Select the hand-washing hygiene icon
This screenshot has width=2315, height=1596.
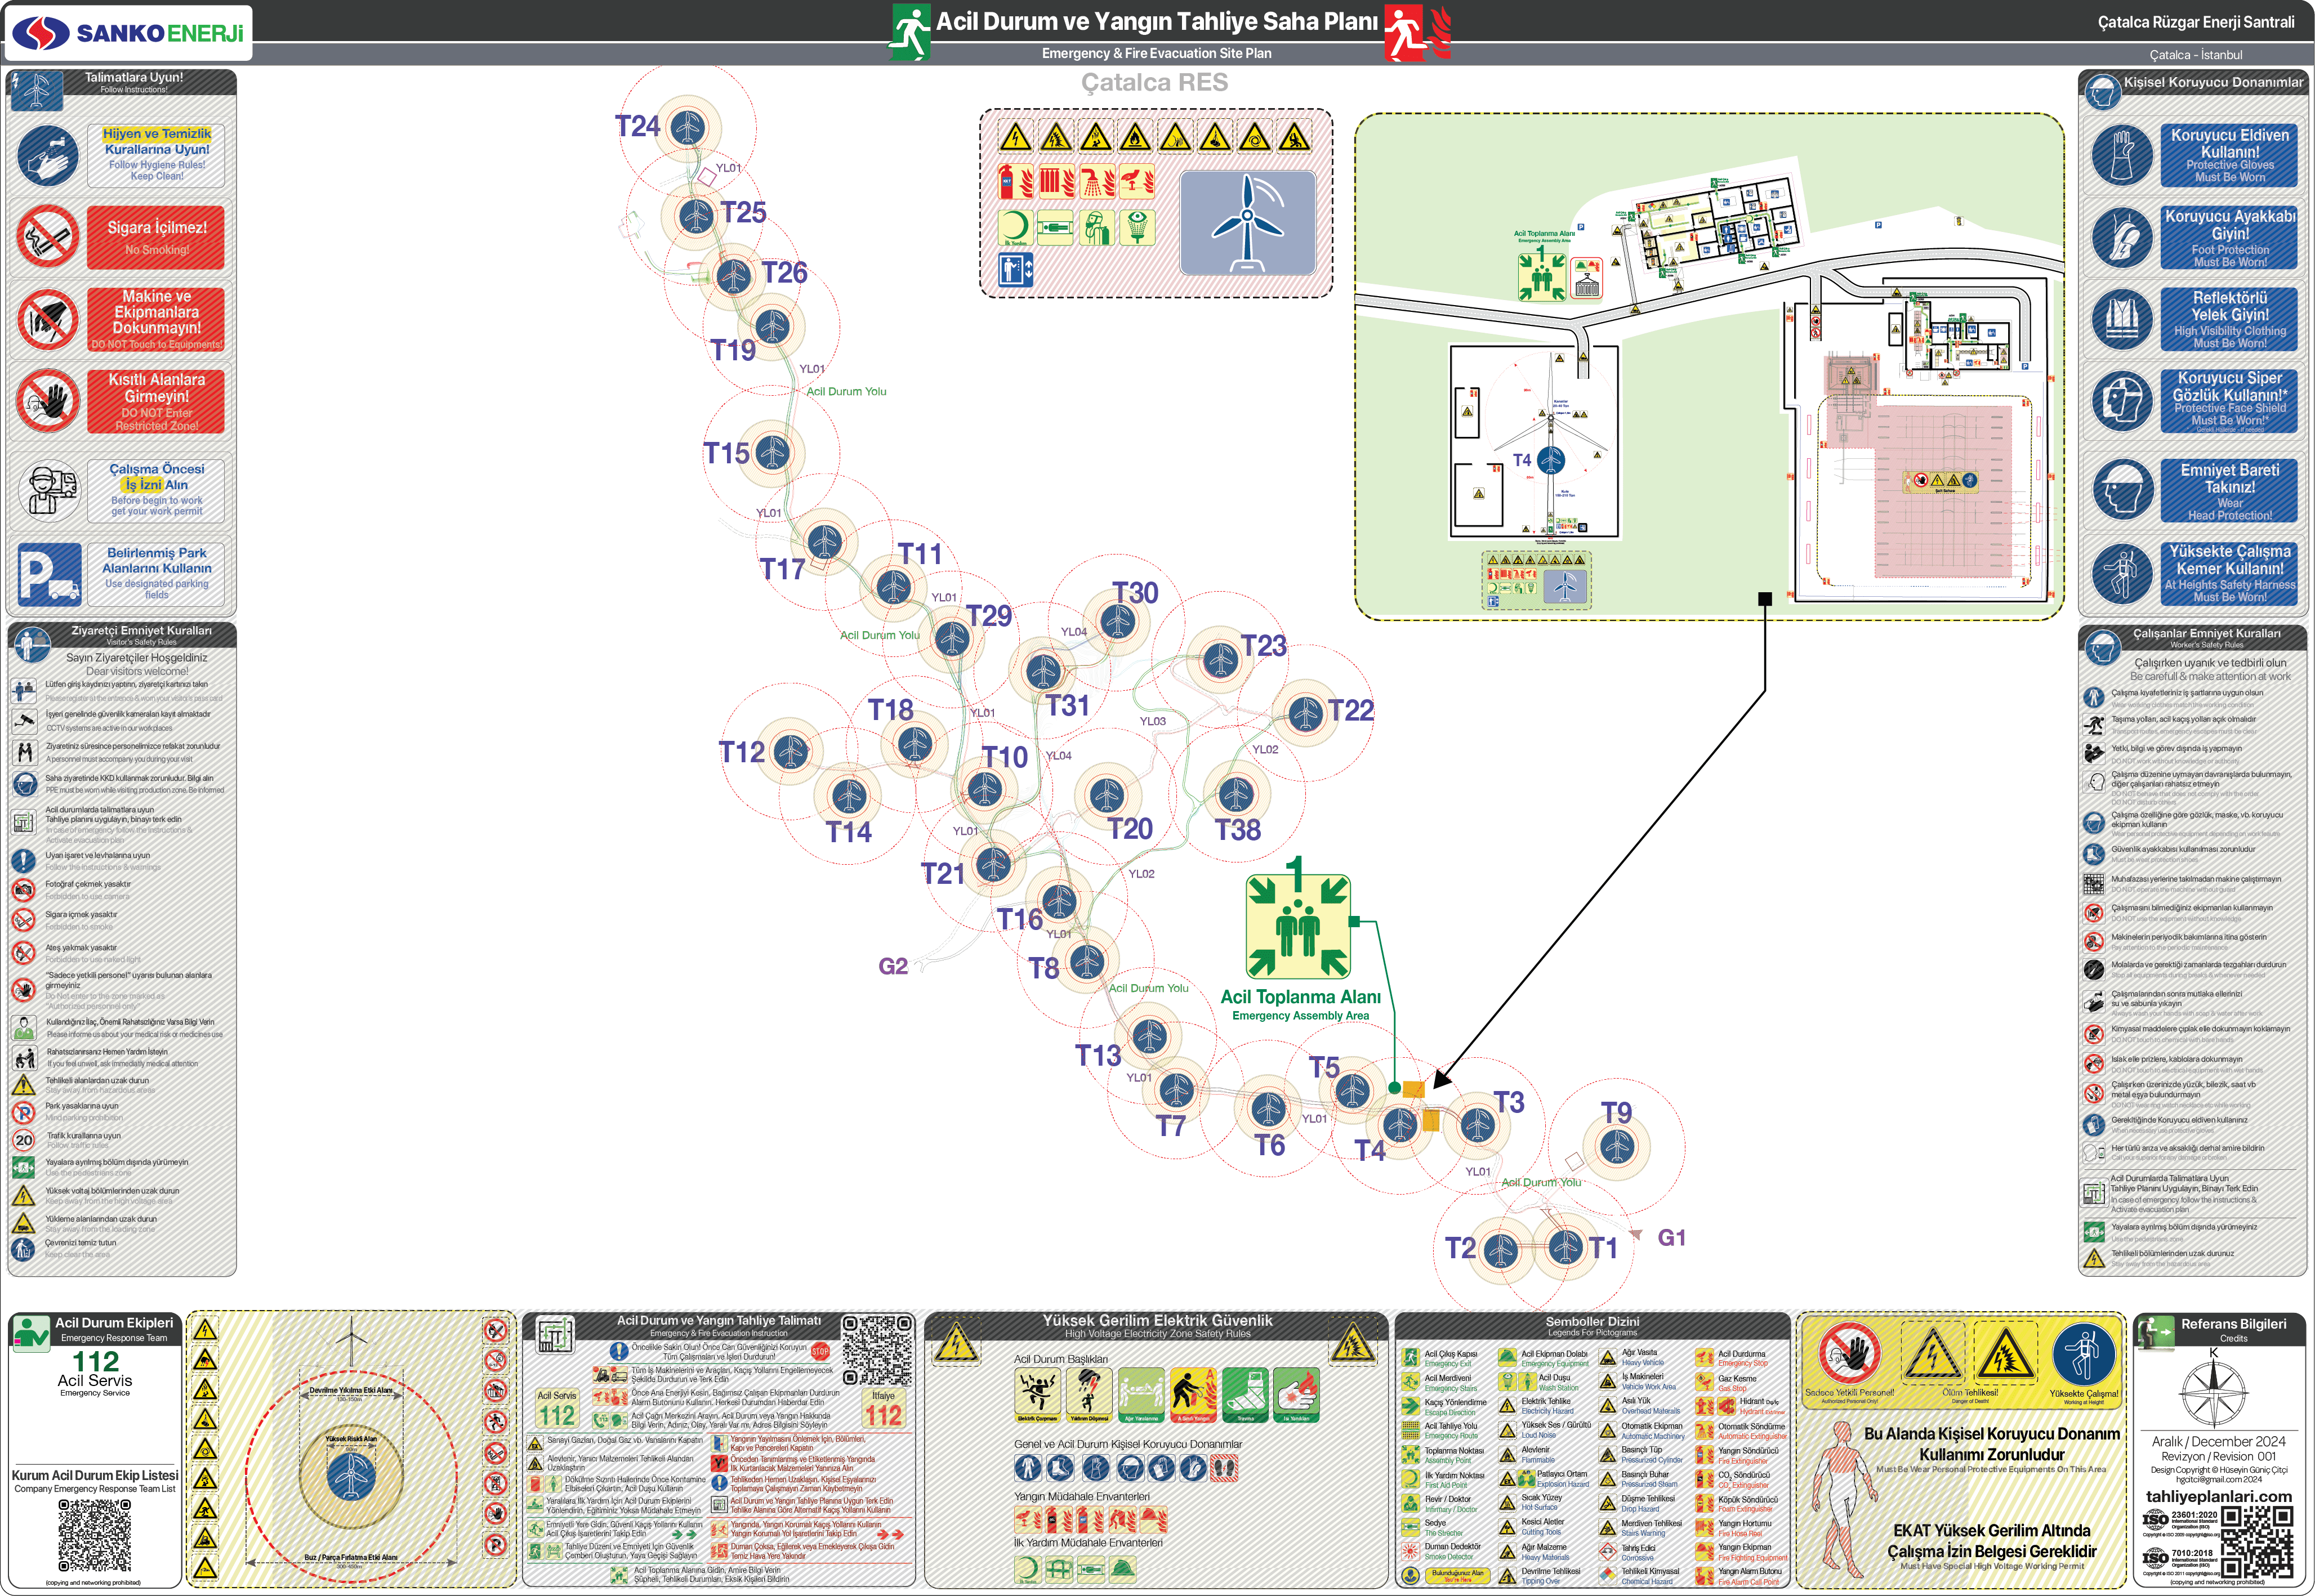(x=47, y=155)
